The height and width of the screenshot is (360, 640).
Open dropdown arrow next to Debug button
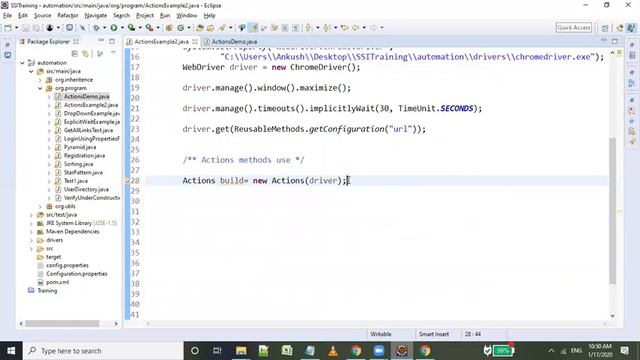click(x=104, y=28)
